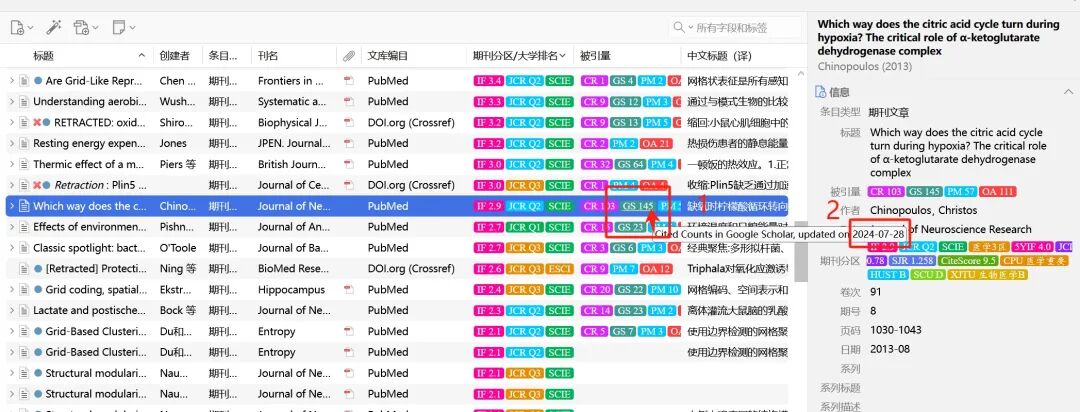Open the New Note toolbar menu
This screenshot has height=412, width=1080.
pos(123,28)
